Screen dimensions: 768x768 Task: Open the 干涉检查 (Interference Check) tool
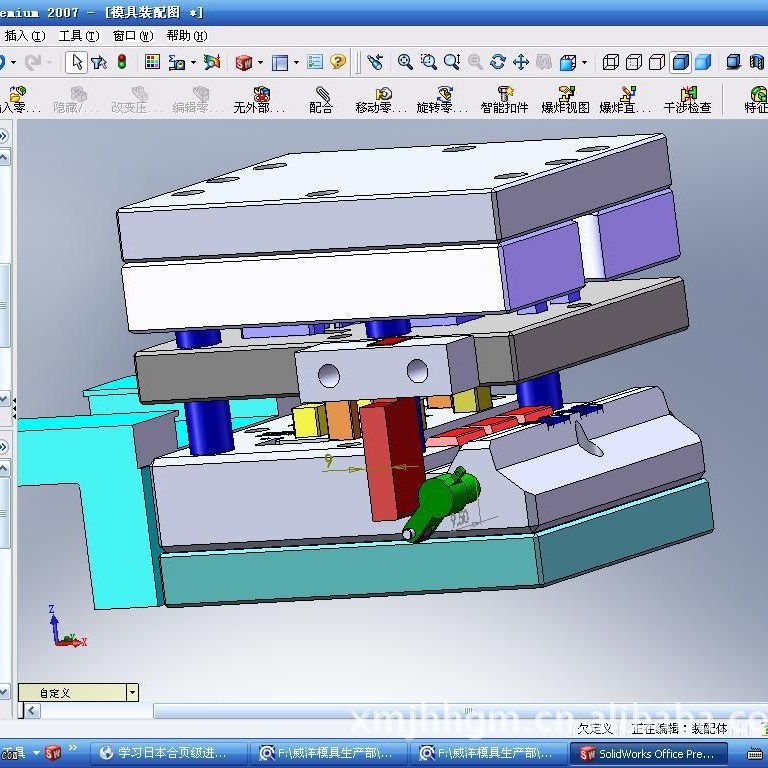687,95
